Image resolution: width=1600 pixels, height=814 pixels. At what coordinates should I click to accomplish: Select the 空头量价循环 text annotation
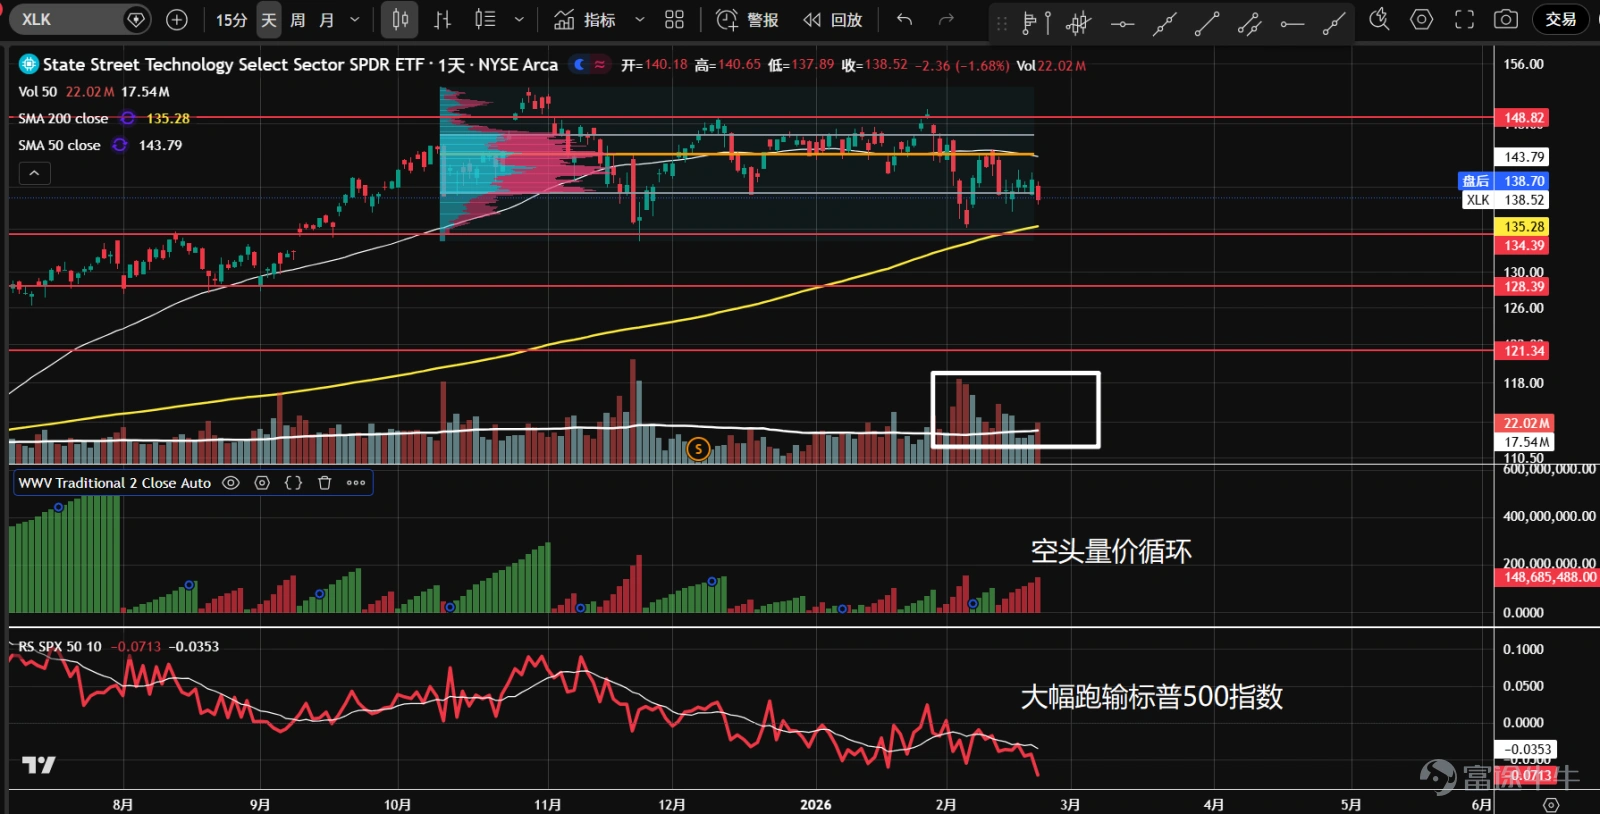point(1111,551)
